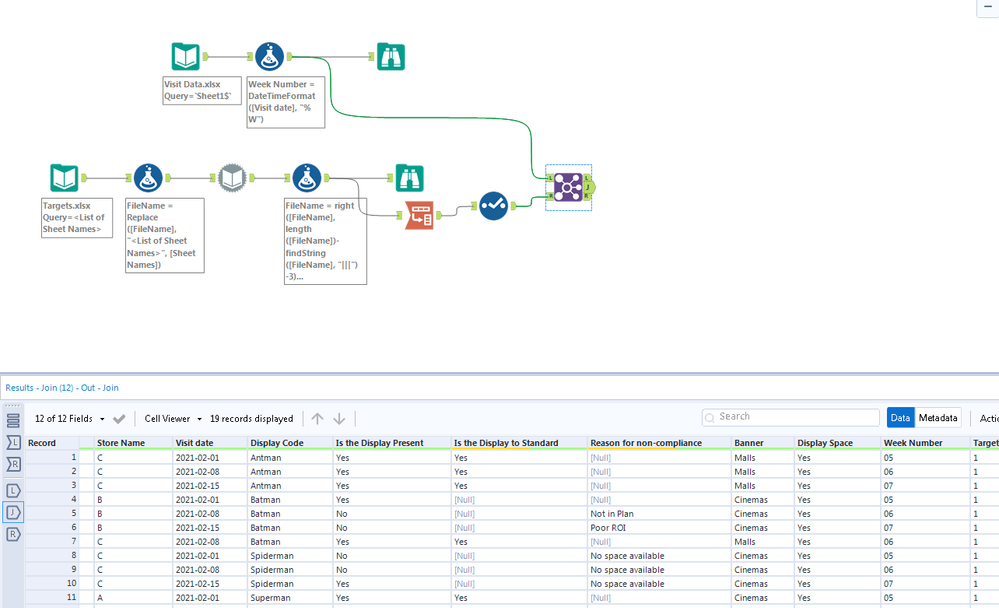Open the Browse tool after Week Number formula

(x=391, y=58)
